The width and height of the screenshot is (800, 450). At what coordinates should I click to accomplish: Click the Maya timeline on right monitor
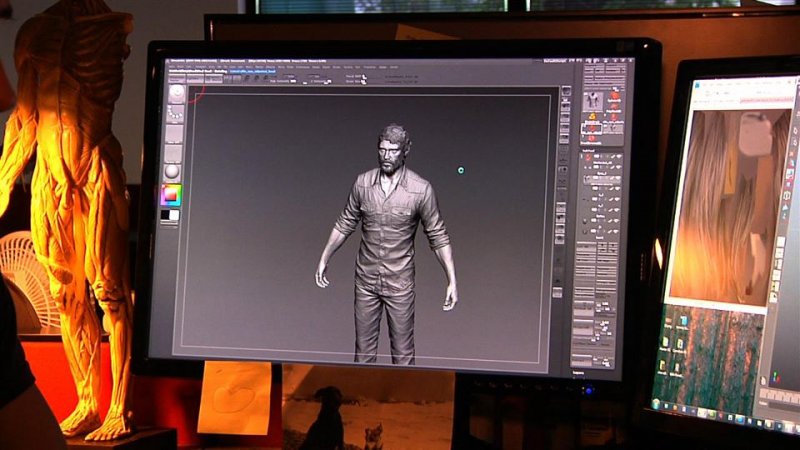click(780, 396)
